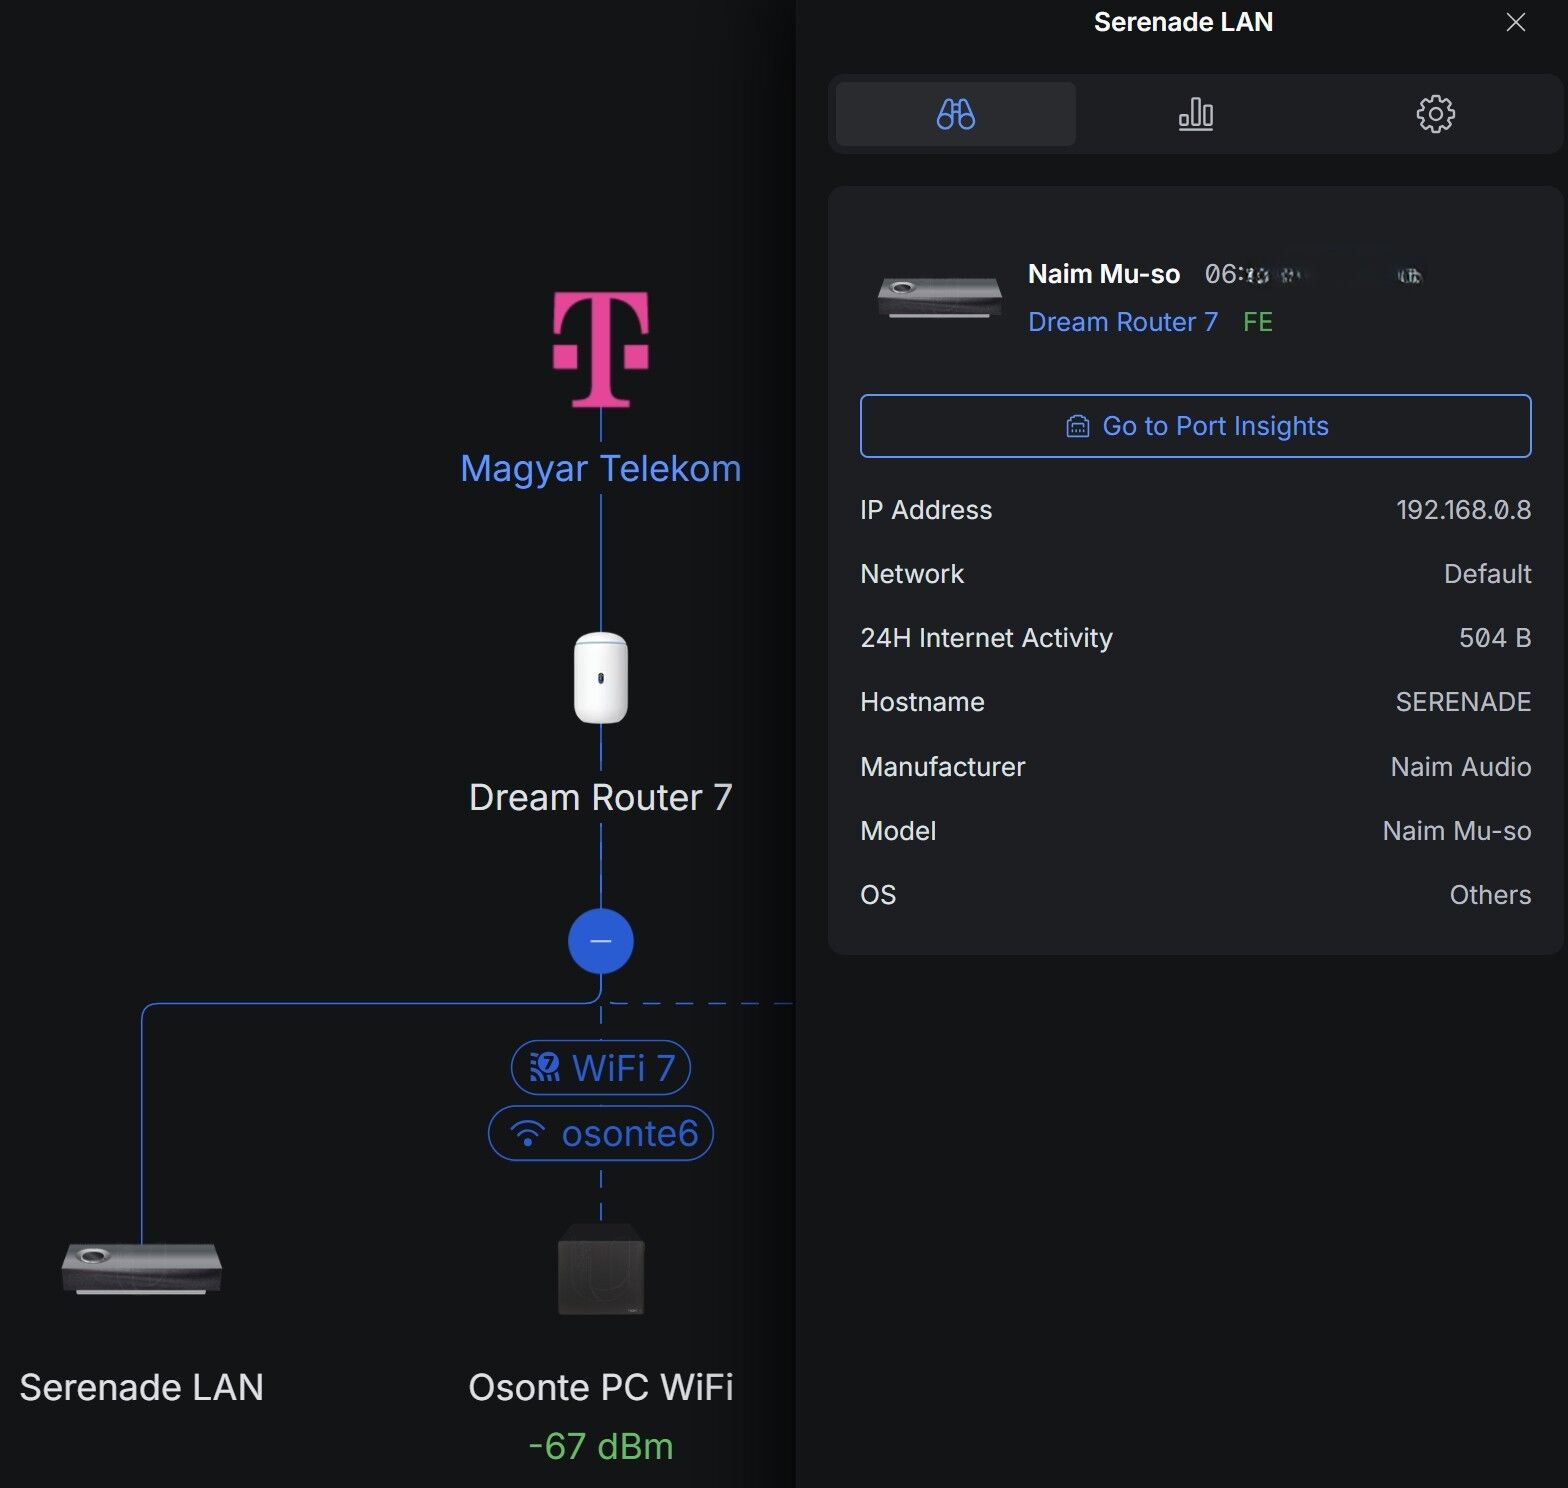Click the osonte6 SSID badge
This screenshot has width=1568, height=1488.
(600, 1133)
